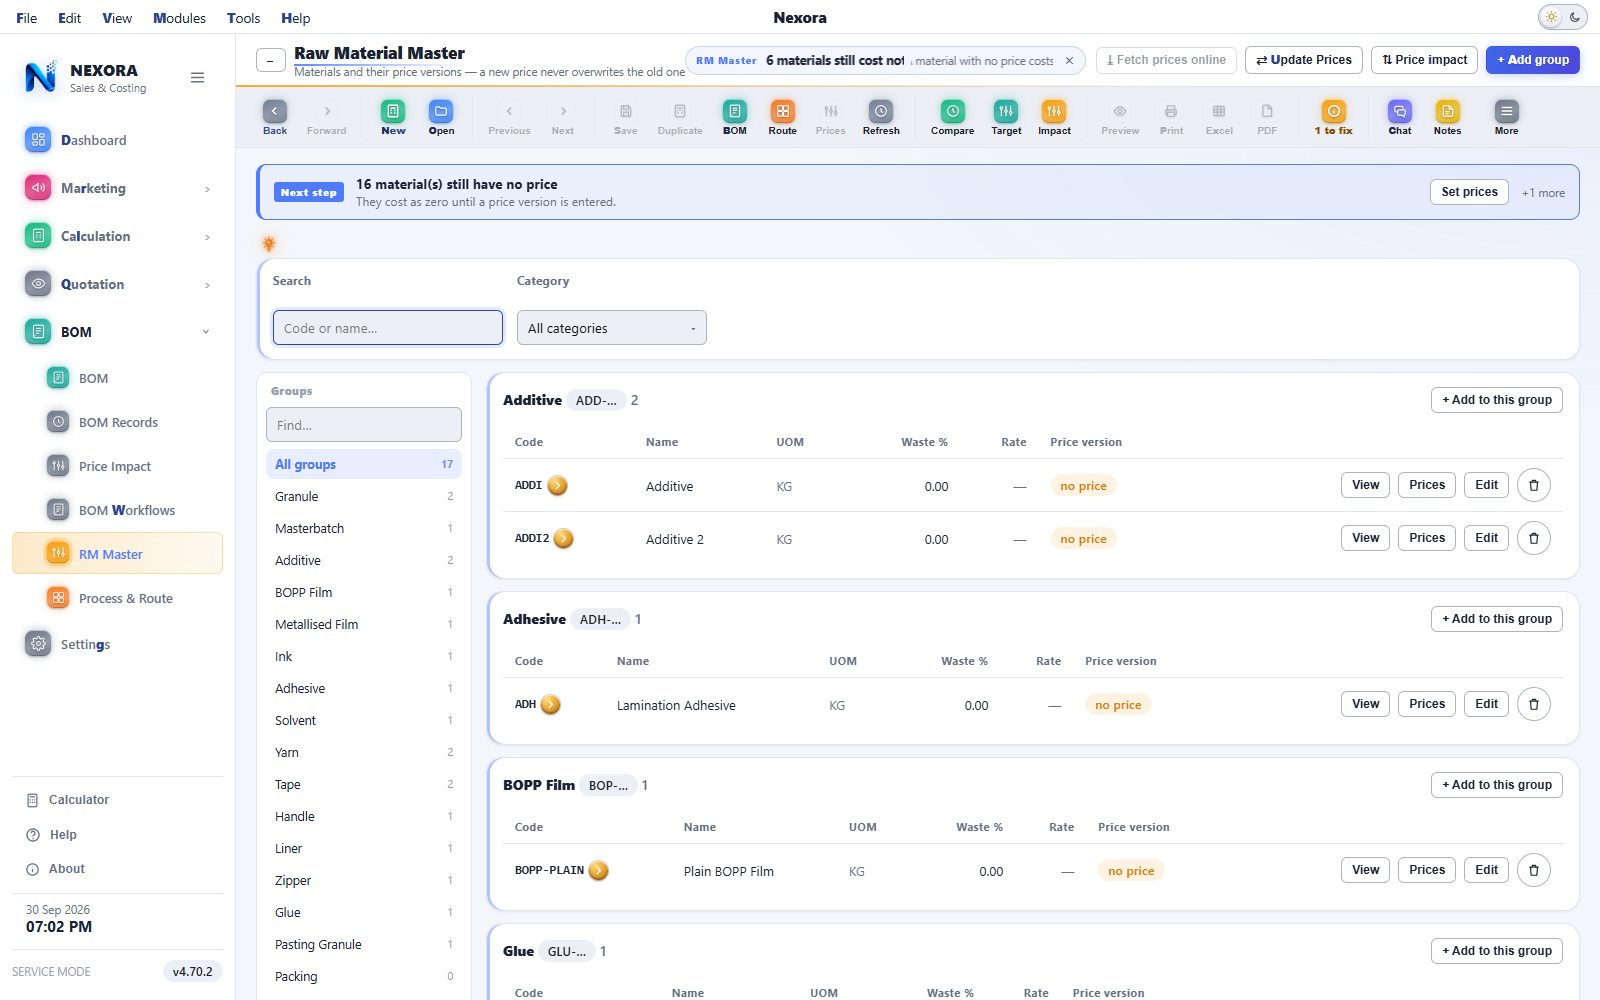Viewport: 1600px width, 1000px height.
Task: Select the Metallised Film group
Action: 364,624
